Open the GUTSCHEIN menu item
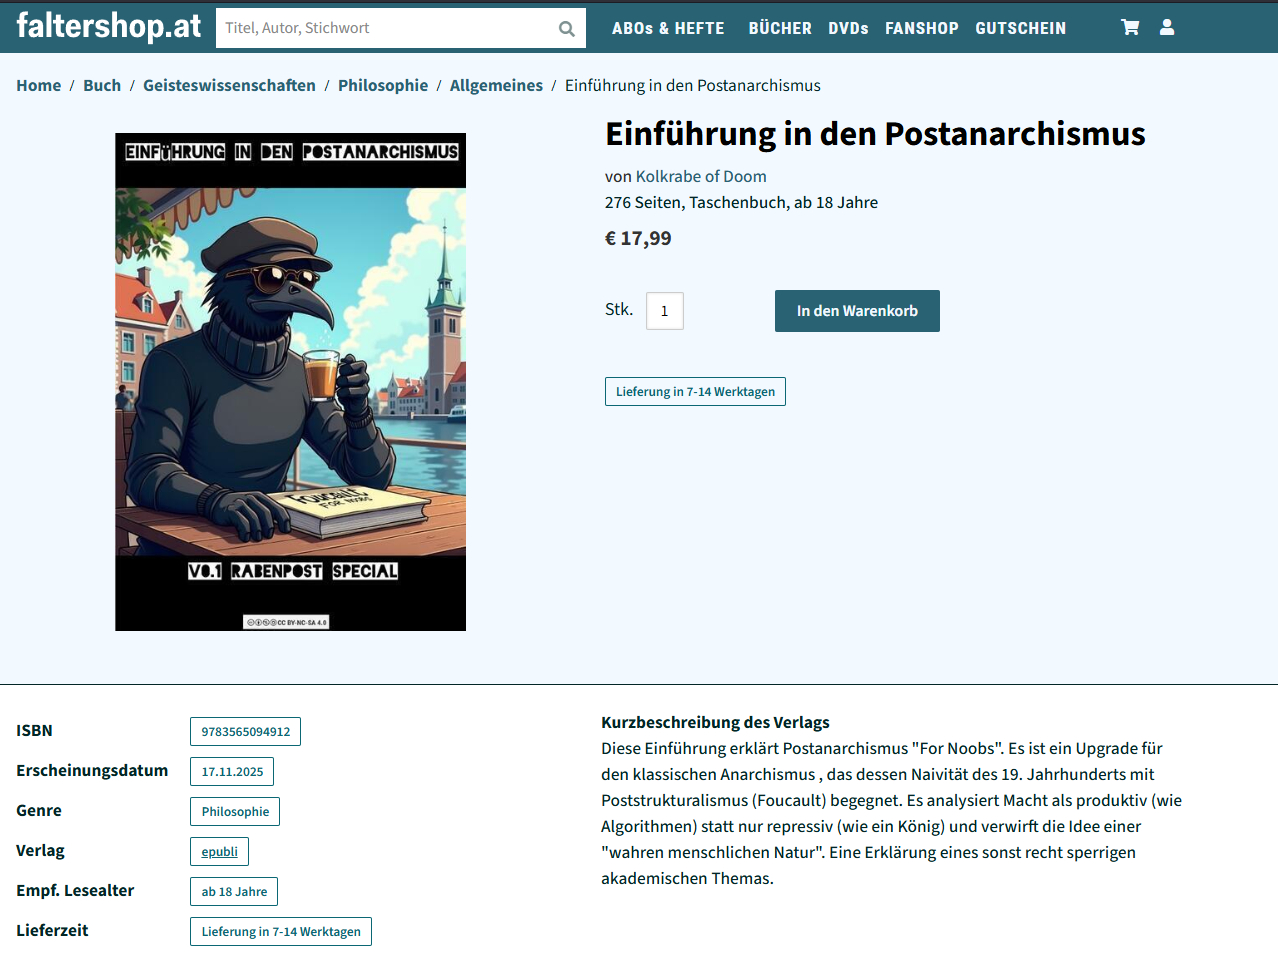Viewport: 1278px width, 968px height. pos(1021,29)
